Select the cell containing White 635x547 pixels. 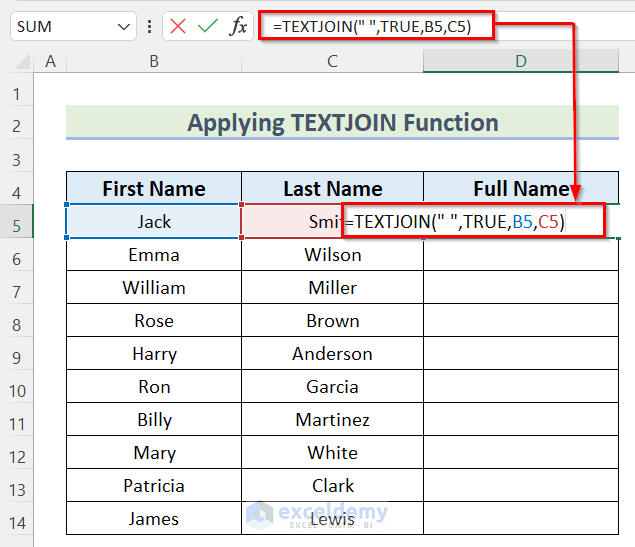(332, 453)
